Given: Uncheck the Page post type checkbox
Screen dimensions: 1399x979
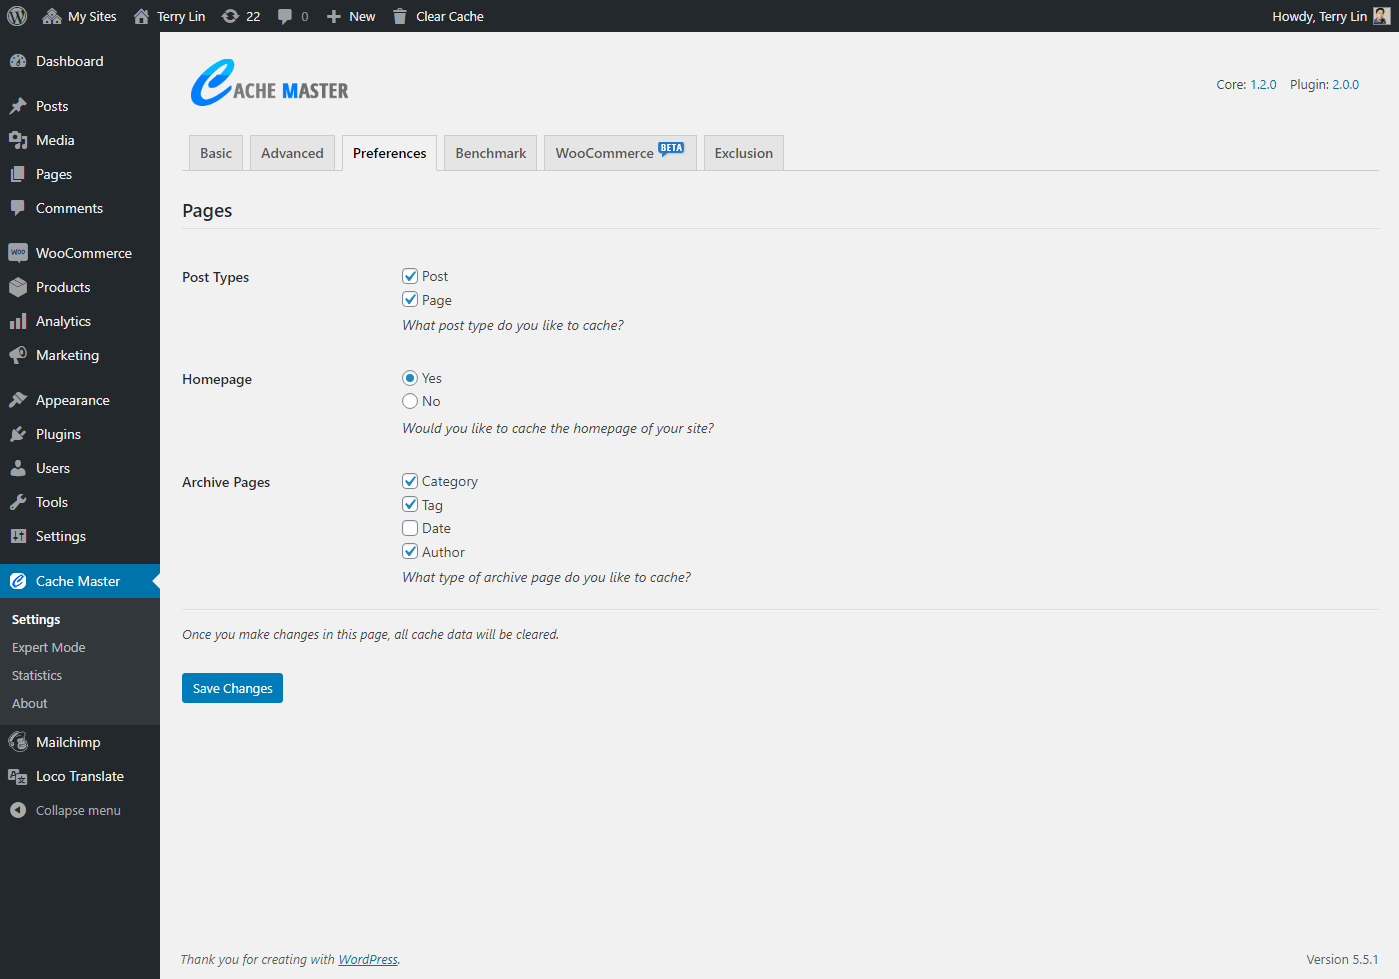Looking at the screenshot, I should coord(410,299).
